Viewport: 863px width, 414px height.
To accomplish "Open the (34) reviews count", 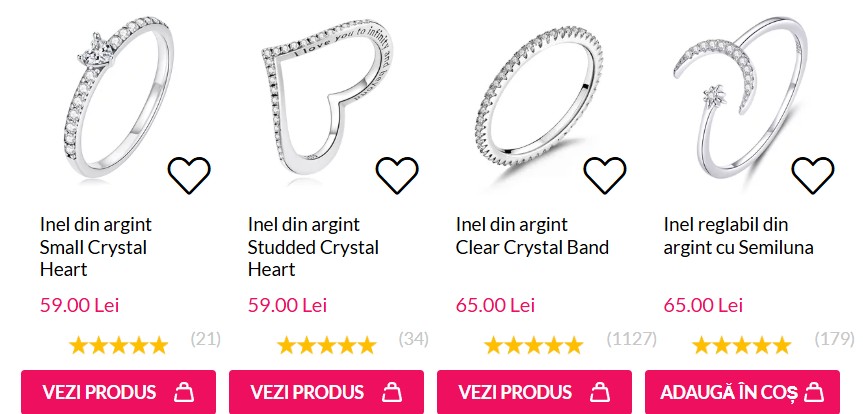I will tap(413, 339).
